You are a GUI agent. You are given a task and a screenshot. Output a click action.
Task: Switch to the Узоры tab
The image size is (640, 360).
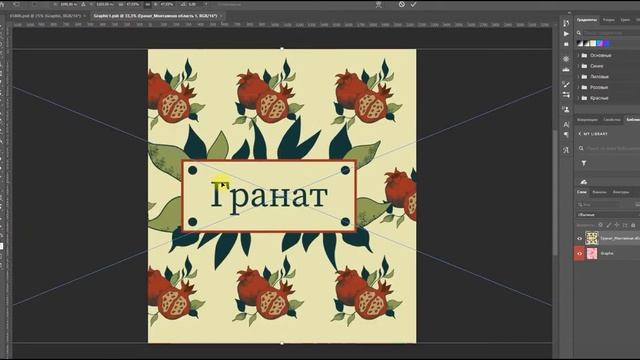[609, 20]
